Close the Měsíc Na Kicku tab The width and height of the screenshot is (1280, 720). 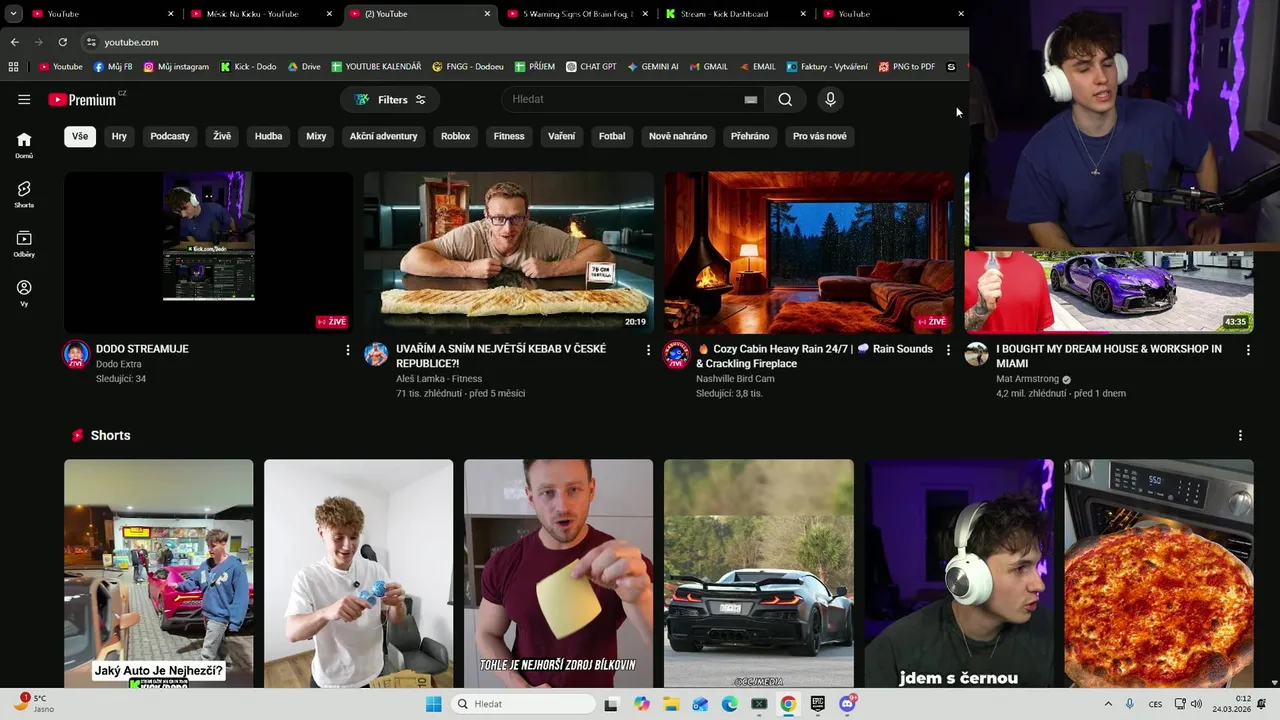pos(329,14)
